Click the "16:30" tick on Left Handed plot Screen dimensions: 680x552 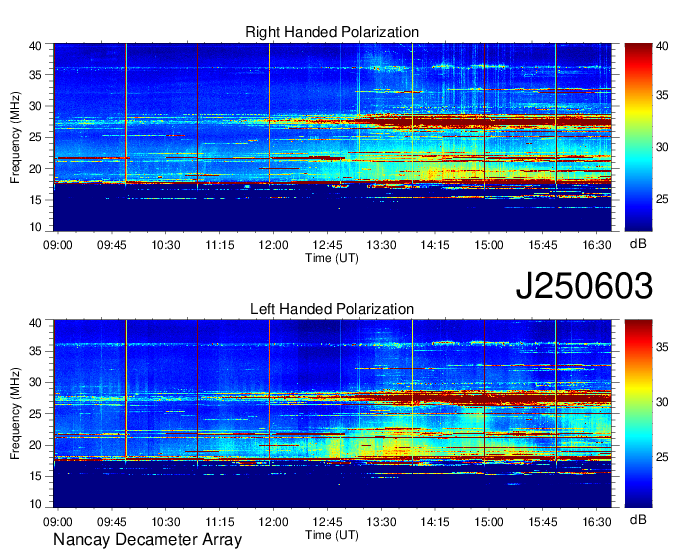coord(597,522)
